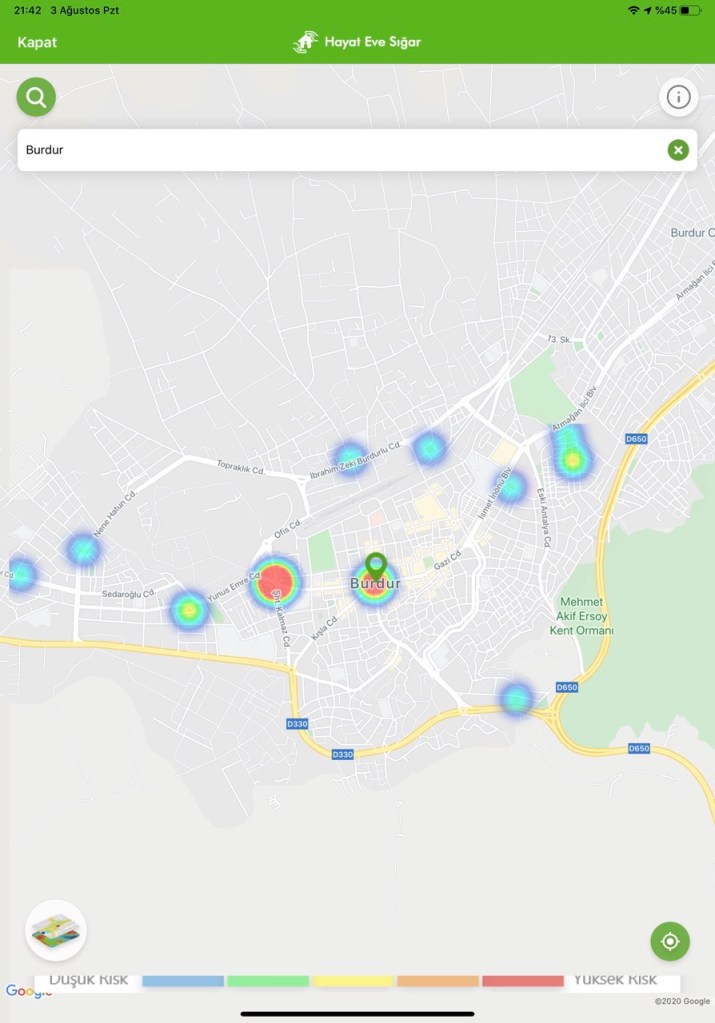Open the Google logo link

pyautogui.click(x=29, y=991)
